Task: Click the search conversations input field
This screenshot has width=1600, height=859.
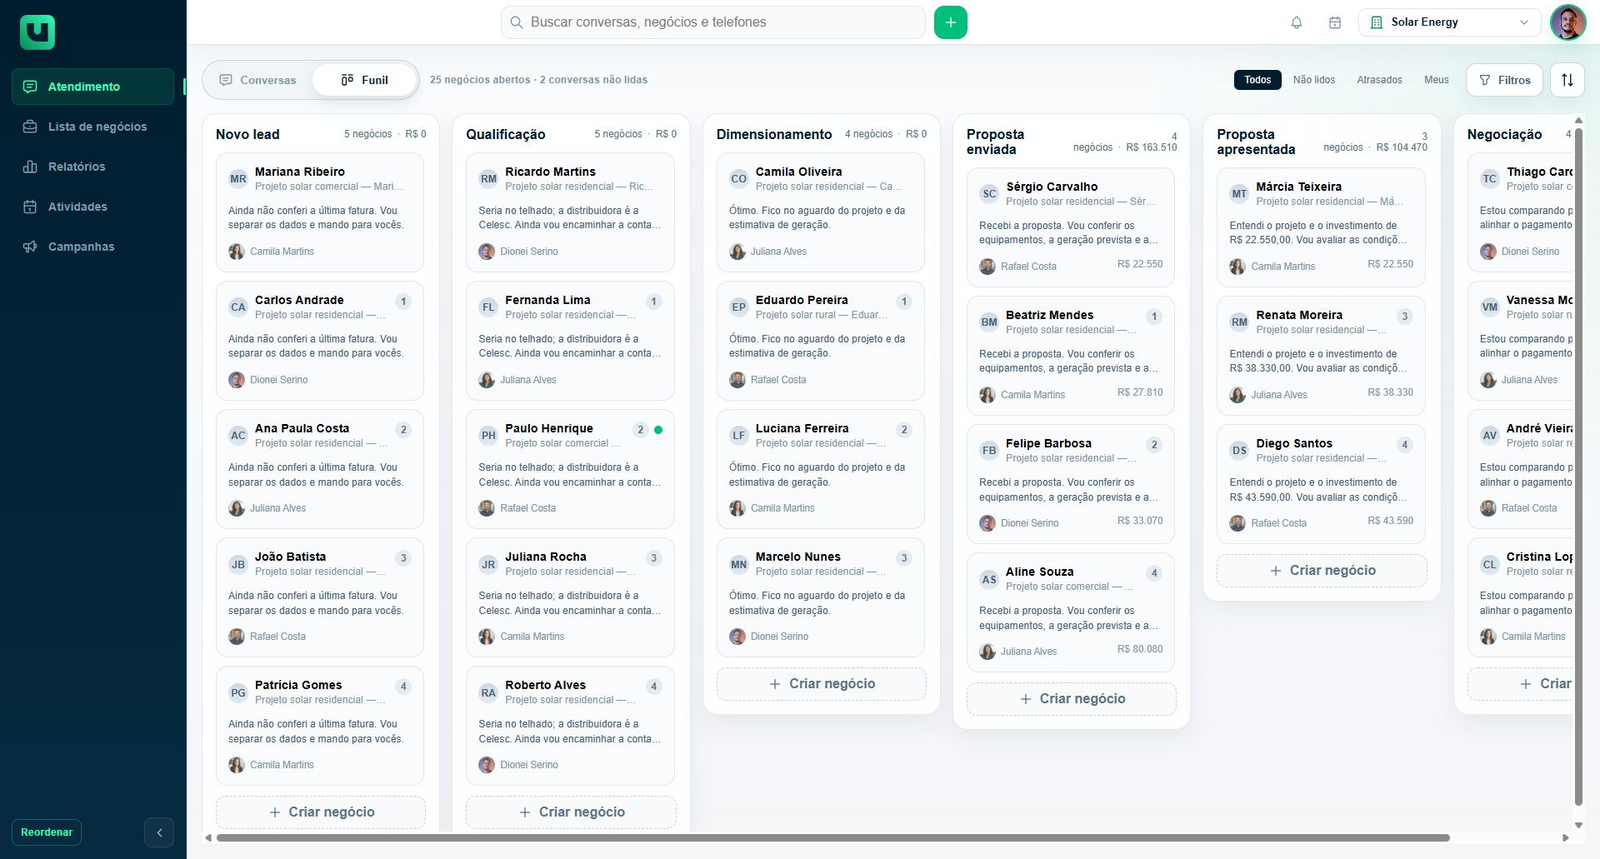Action: tap(713, 22)
